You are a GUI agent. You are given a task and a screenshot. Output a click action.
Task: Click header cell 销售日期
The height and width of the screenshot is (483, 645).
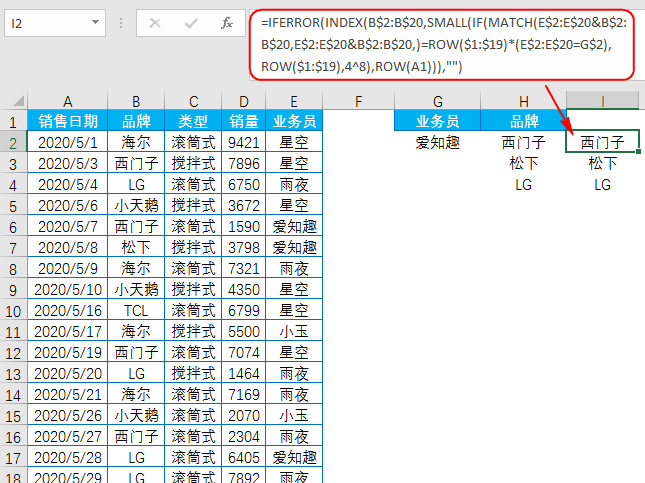click(68, 121)
